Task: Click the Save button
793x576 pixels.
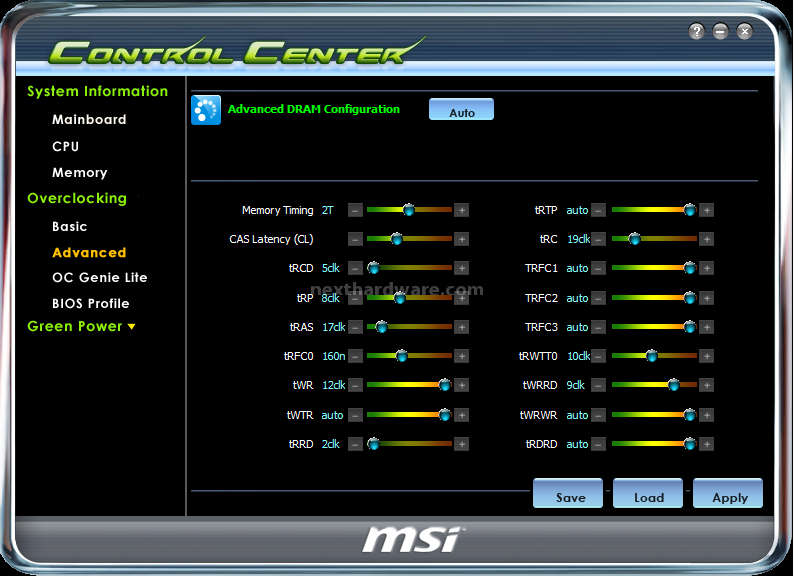Action: (568, 493)
